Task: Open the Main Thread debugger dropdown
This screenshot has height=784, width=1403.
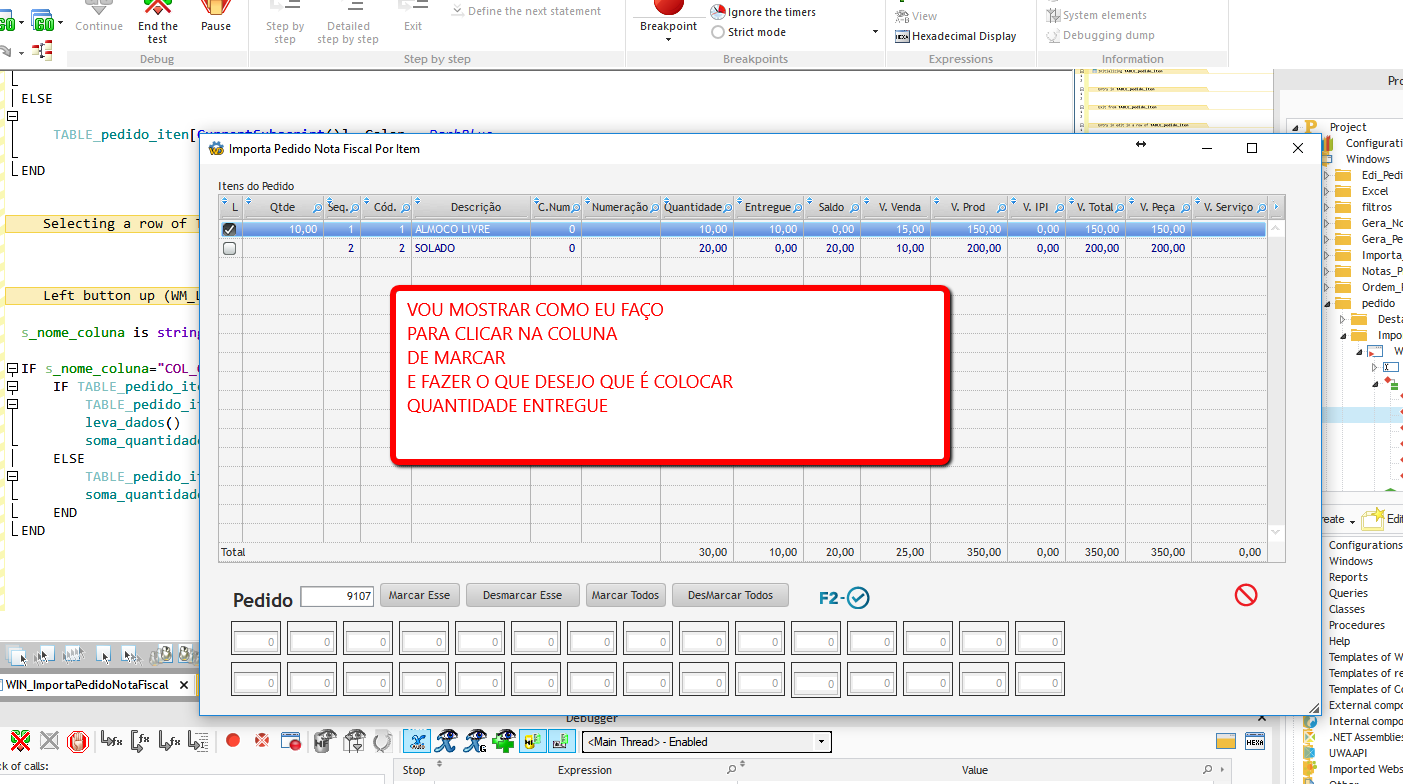Action: click(822, 742)
